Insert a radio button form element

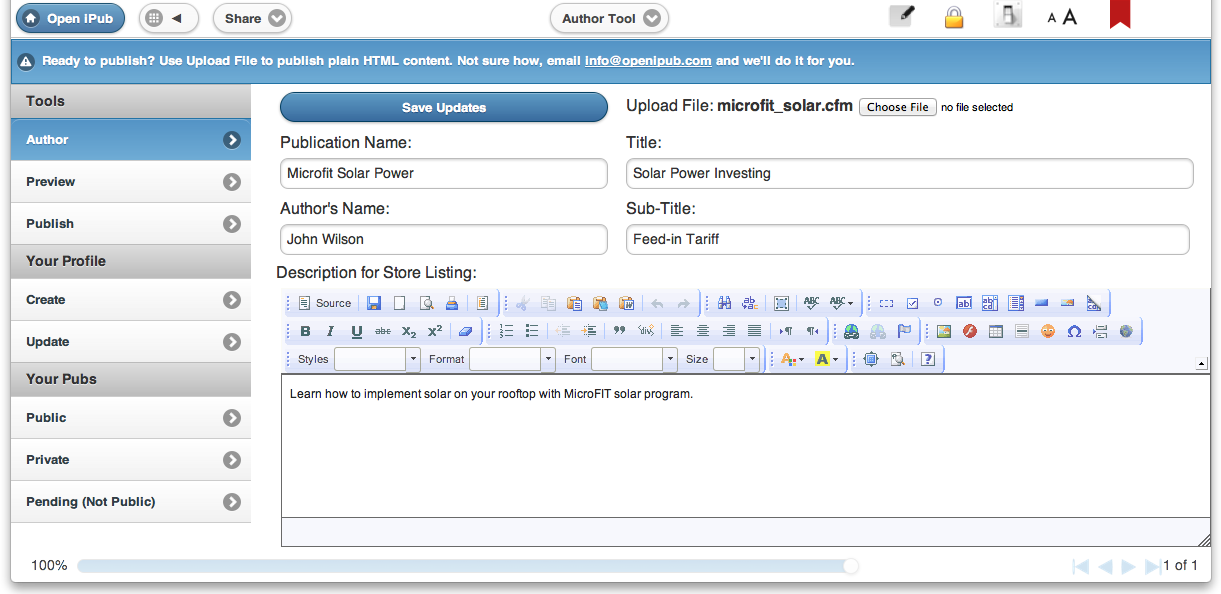point(938,303)
